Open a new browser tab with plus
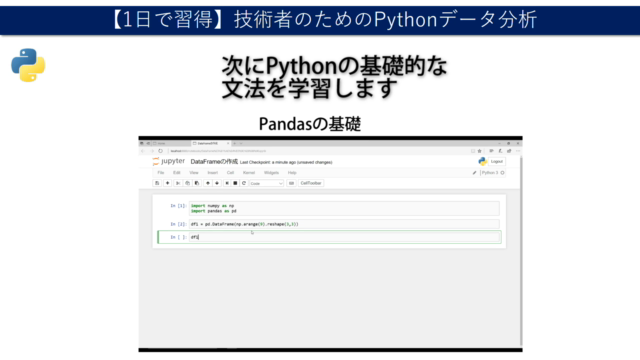The image size is (640, 360). (235, 144)
